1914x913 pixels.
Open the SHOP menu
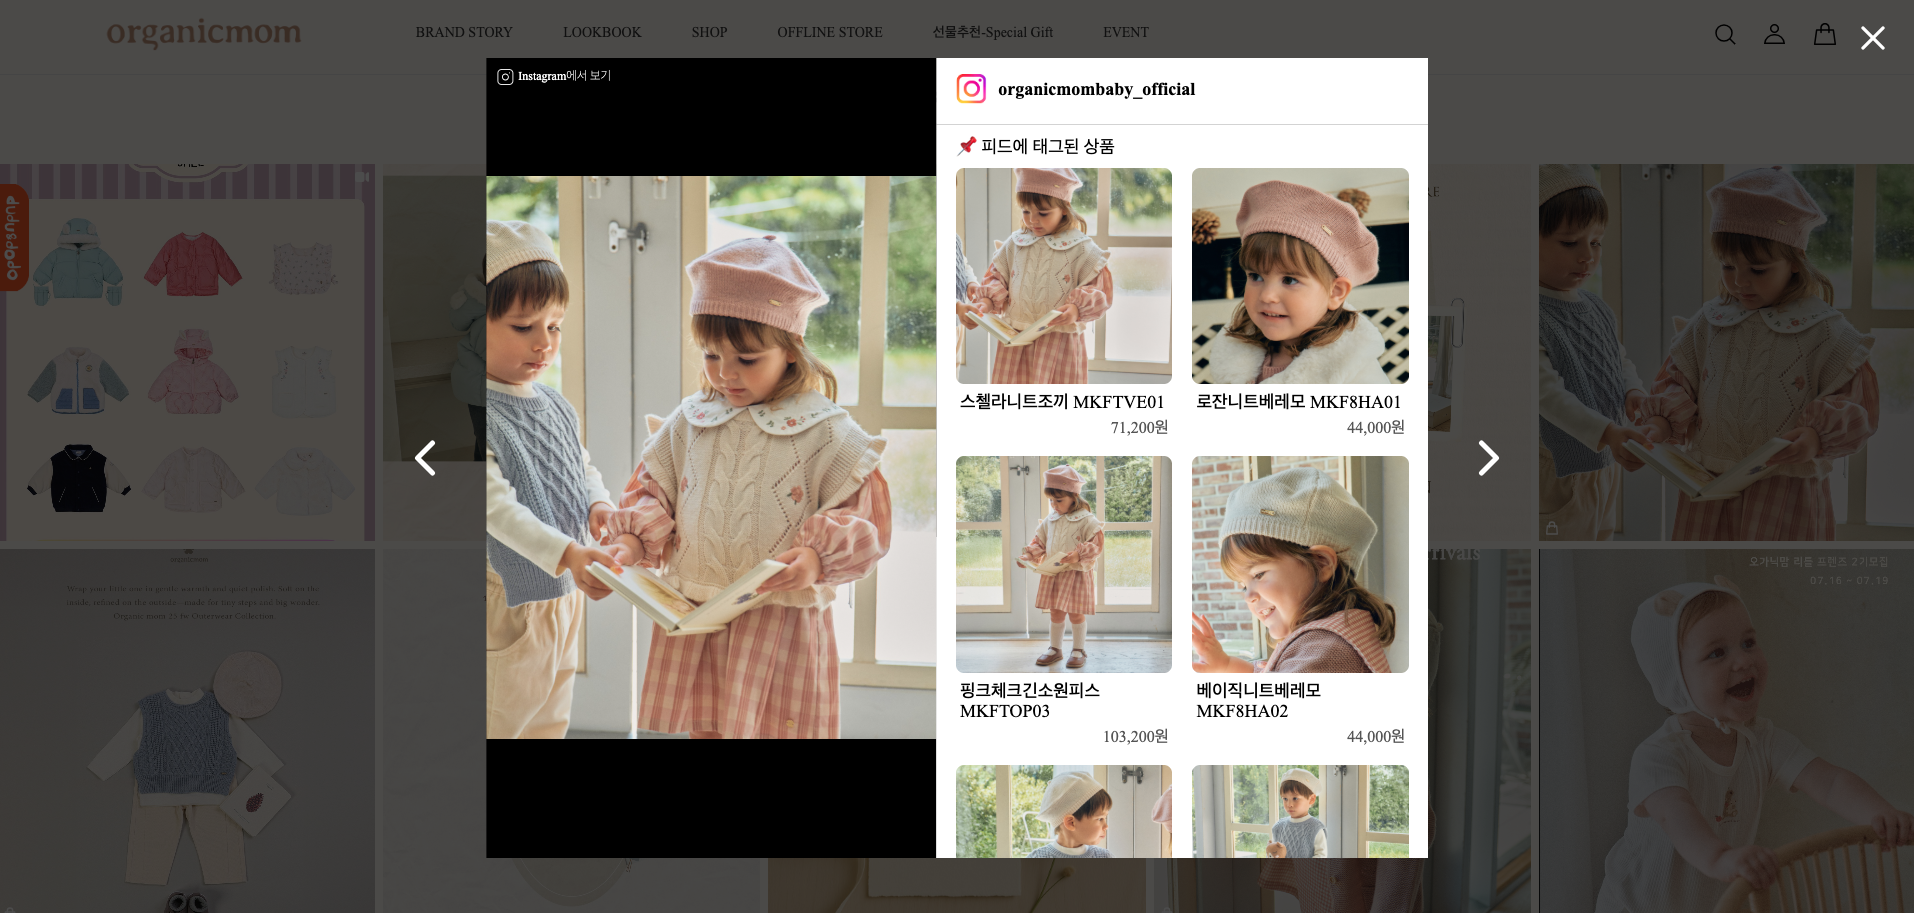point(709,32)
